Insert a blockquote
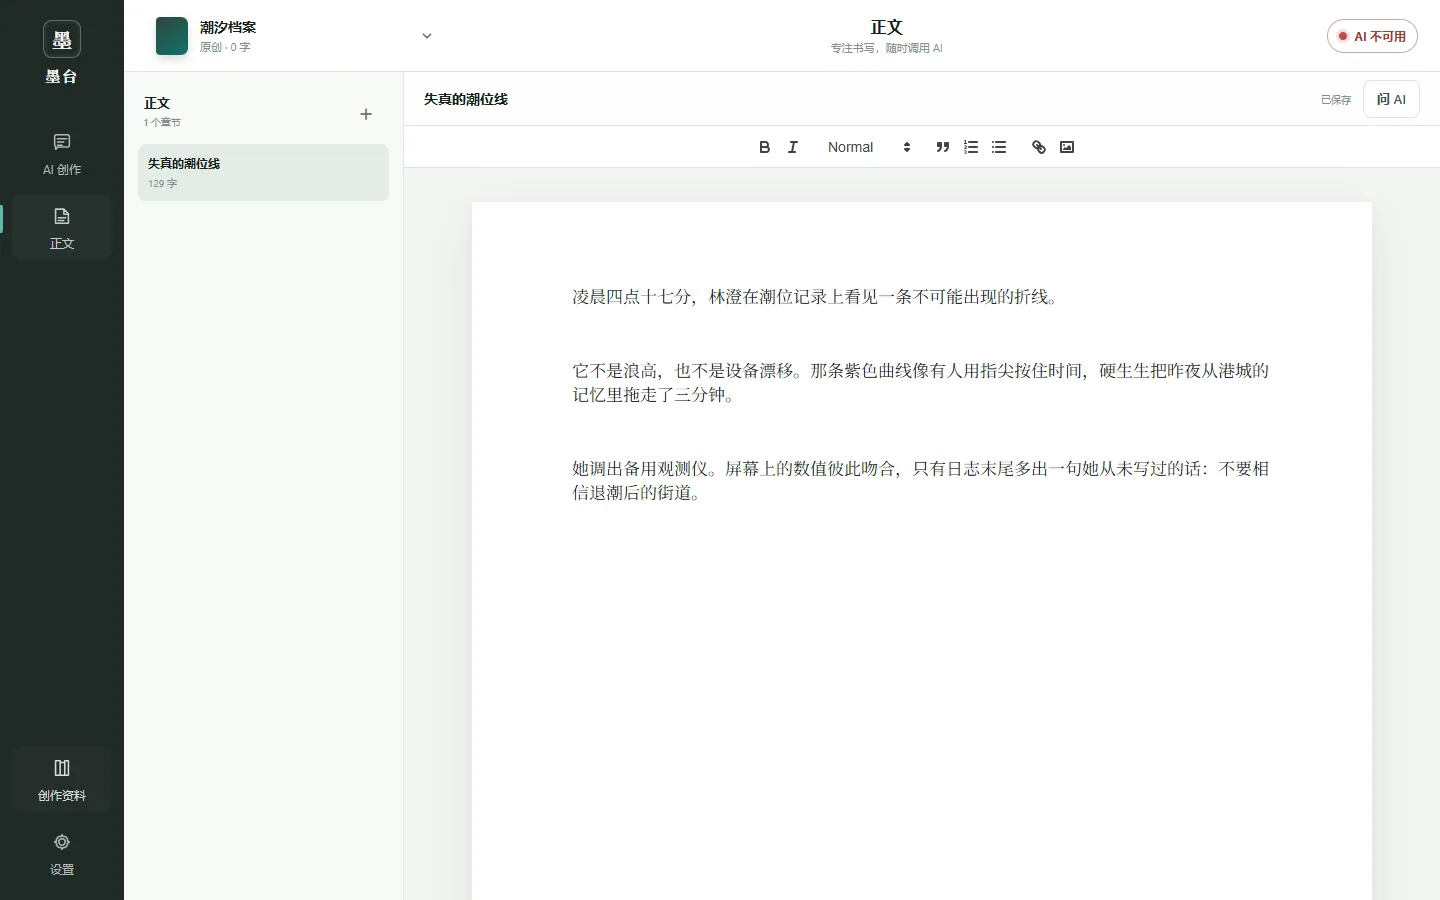This screenshot has width=1440, height=900. pos(943,147)
